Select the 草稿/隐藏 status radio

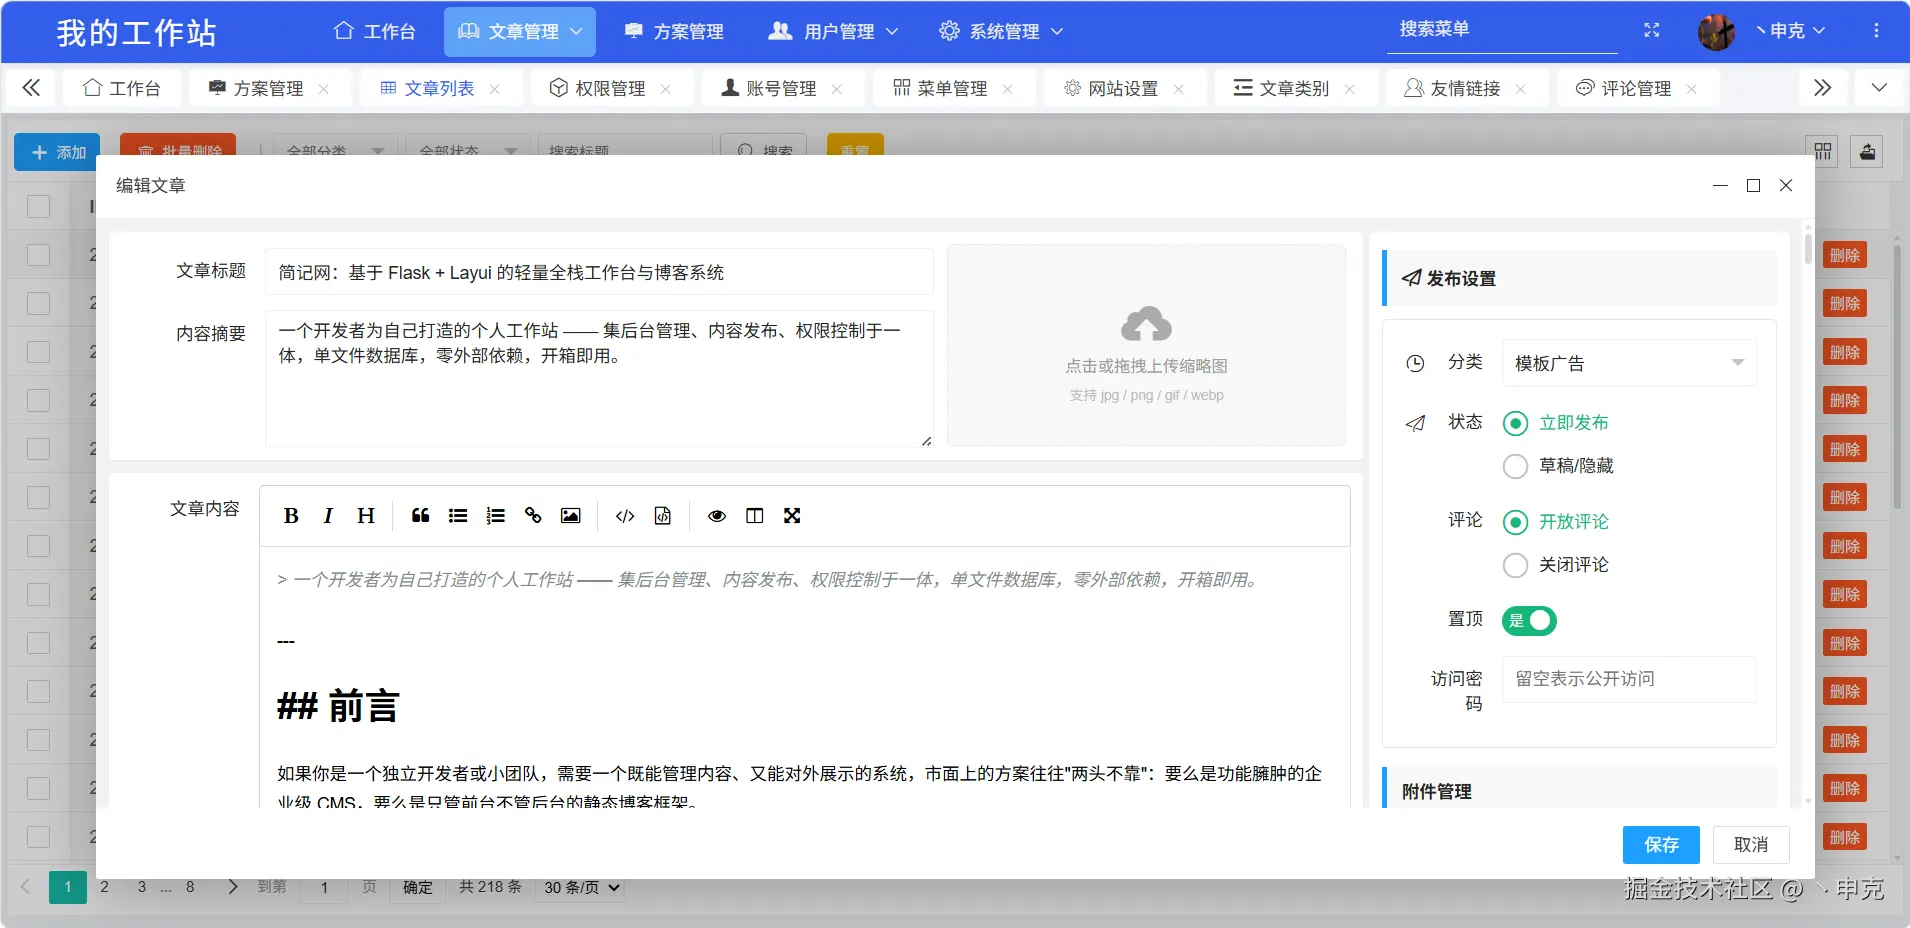[x=1516, y=466]
